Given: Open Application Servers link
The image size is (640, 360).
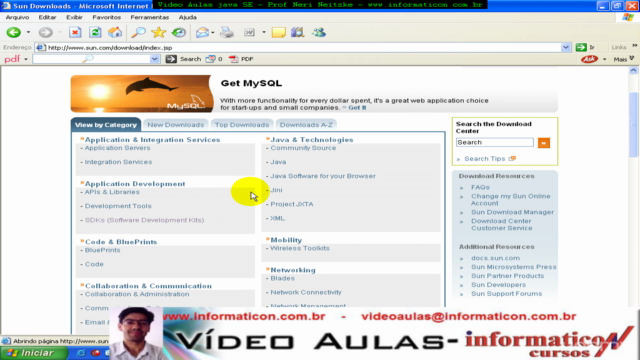Looking at the screenshot, I should coord(118,148).
